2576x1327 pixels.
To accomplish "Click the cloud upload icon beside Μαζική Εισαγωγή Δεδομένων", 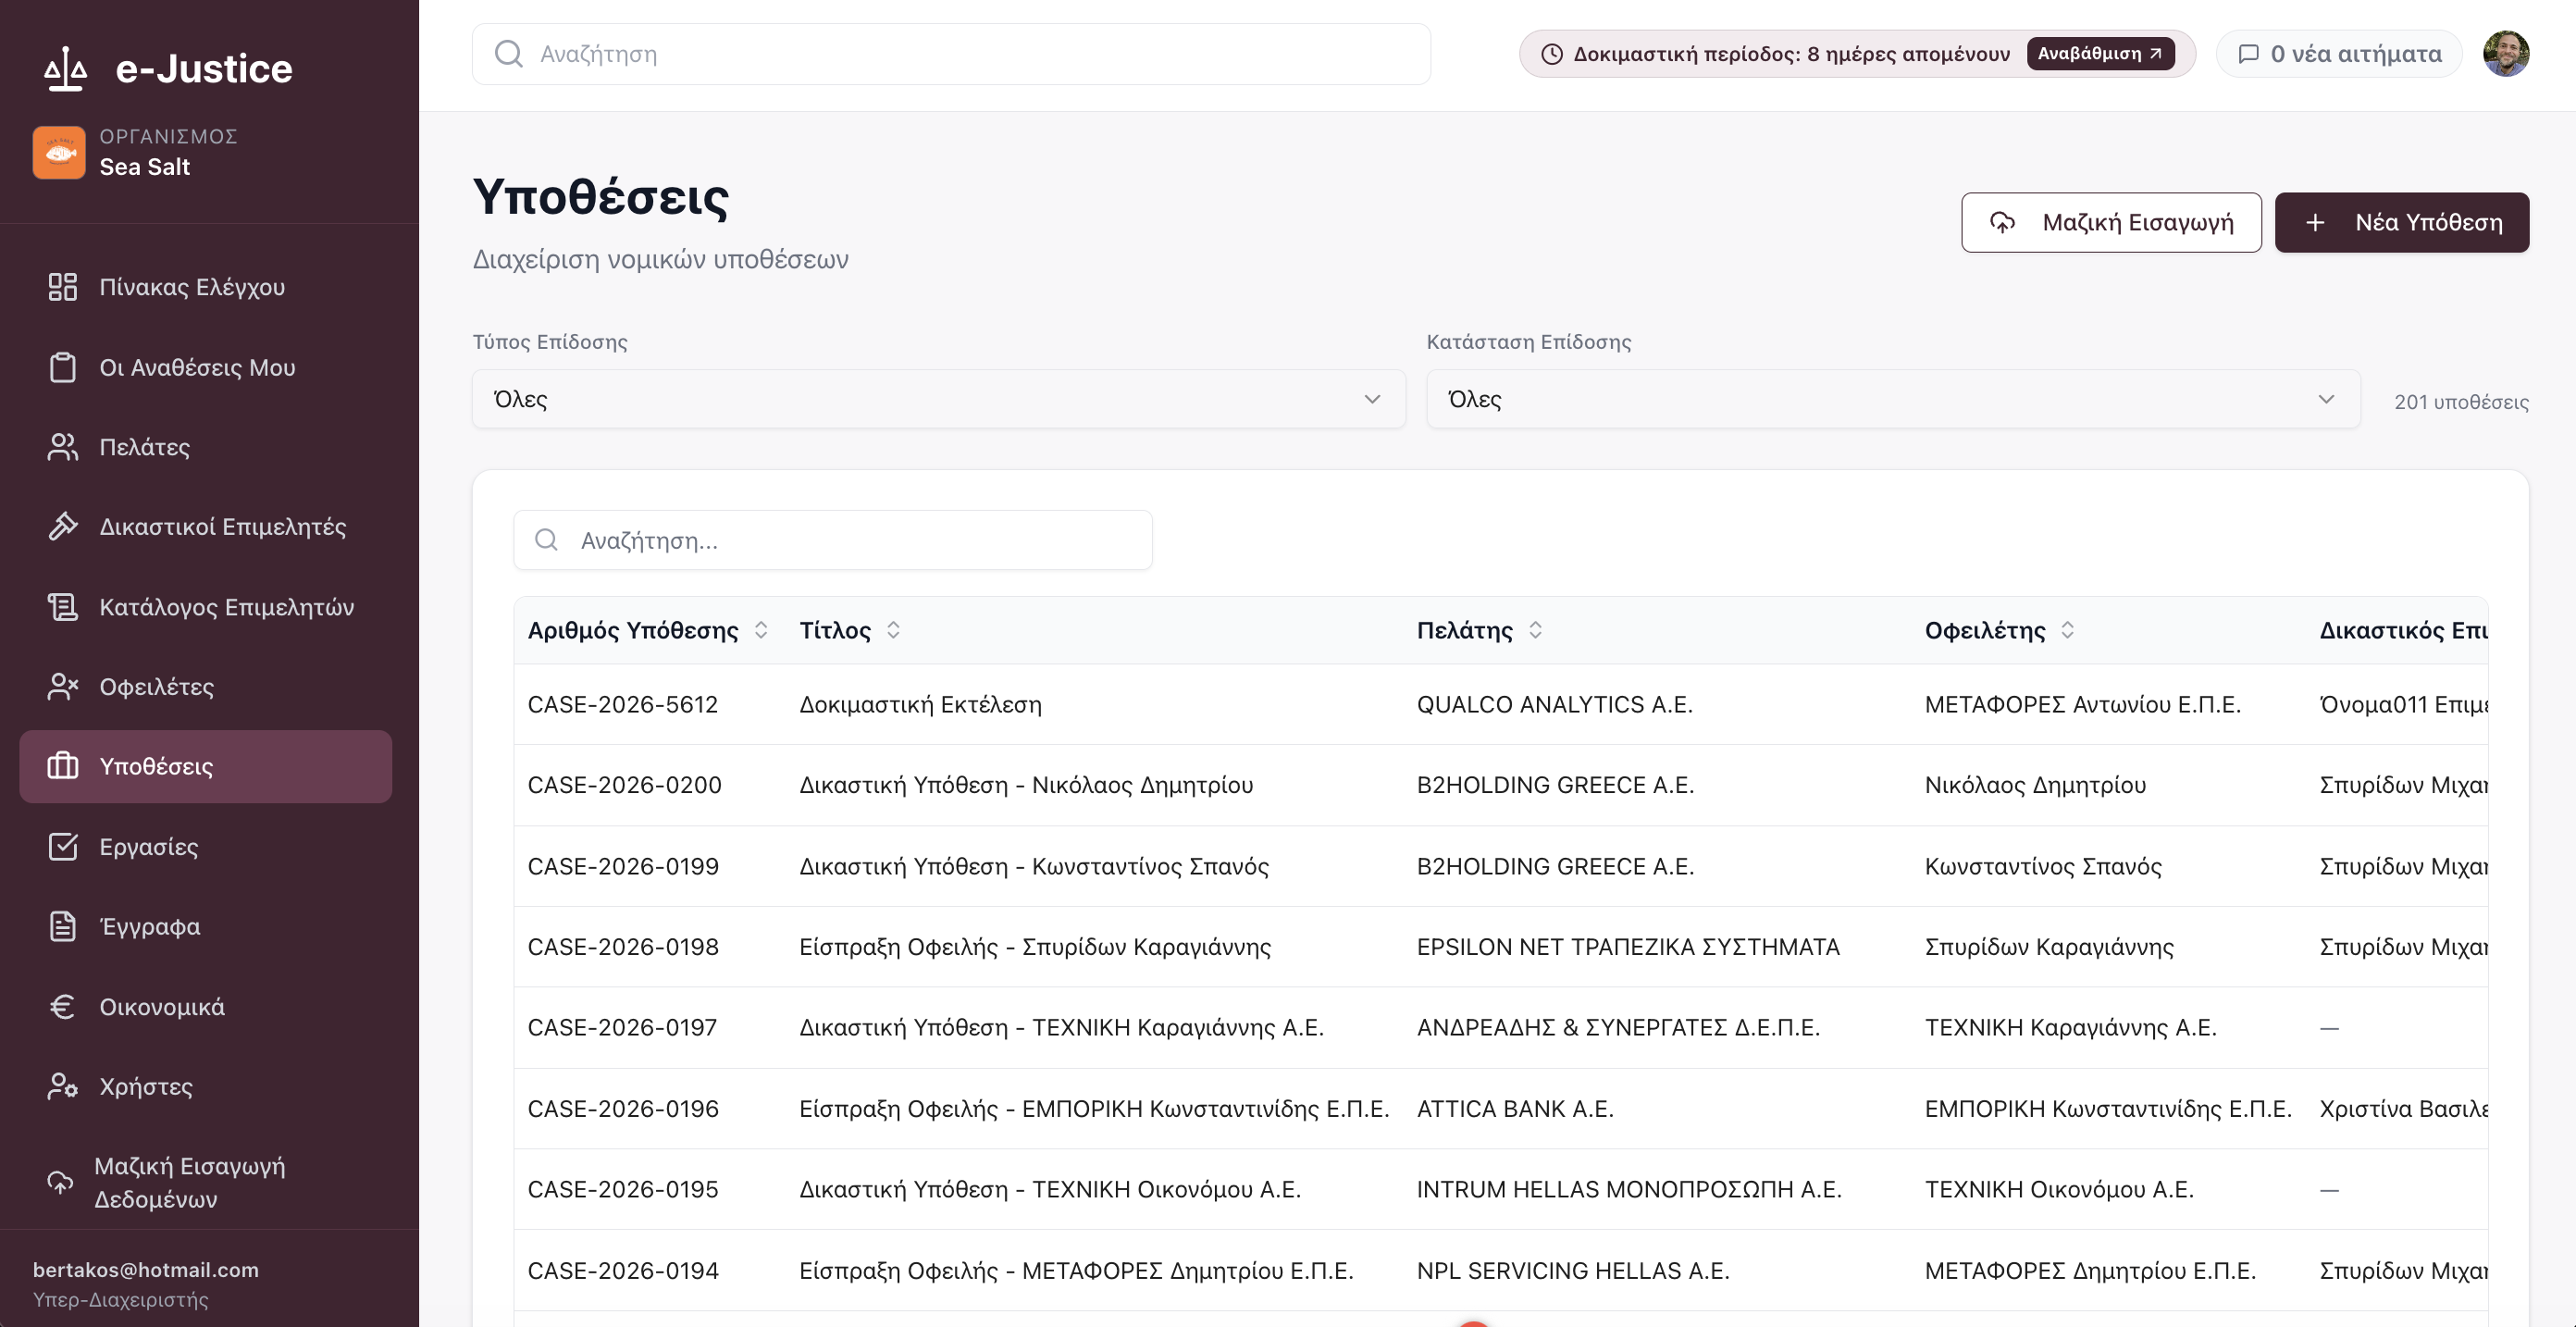I will [x=60, y=1182].
